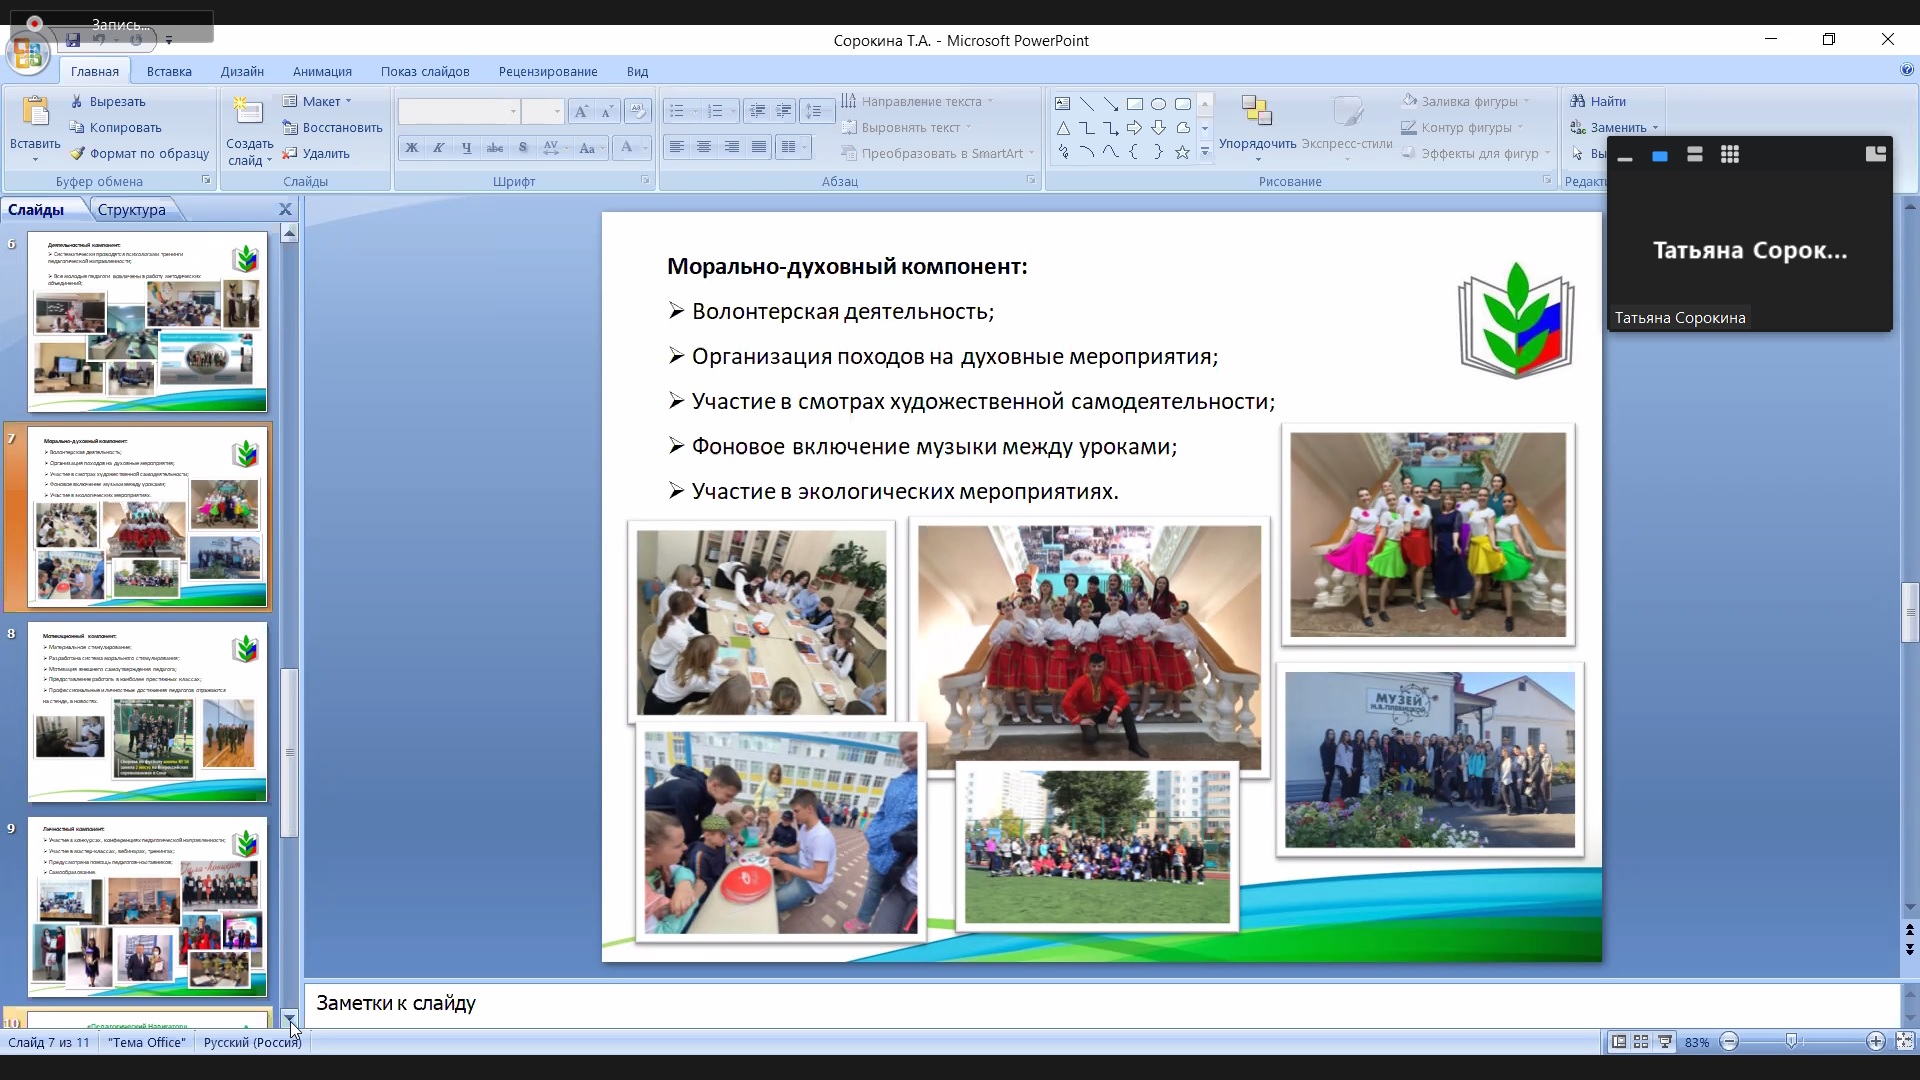The height and width of the screenshot is (1080, 1920).
Task: Toggle Underline (Ч) formatting
Action: pos(466,147)
